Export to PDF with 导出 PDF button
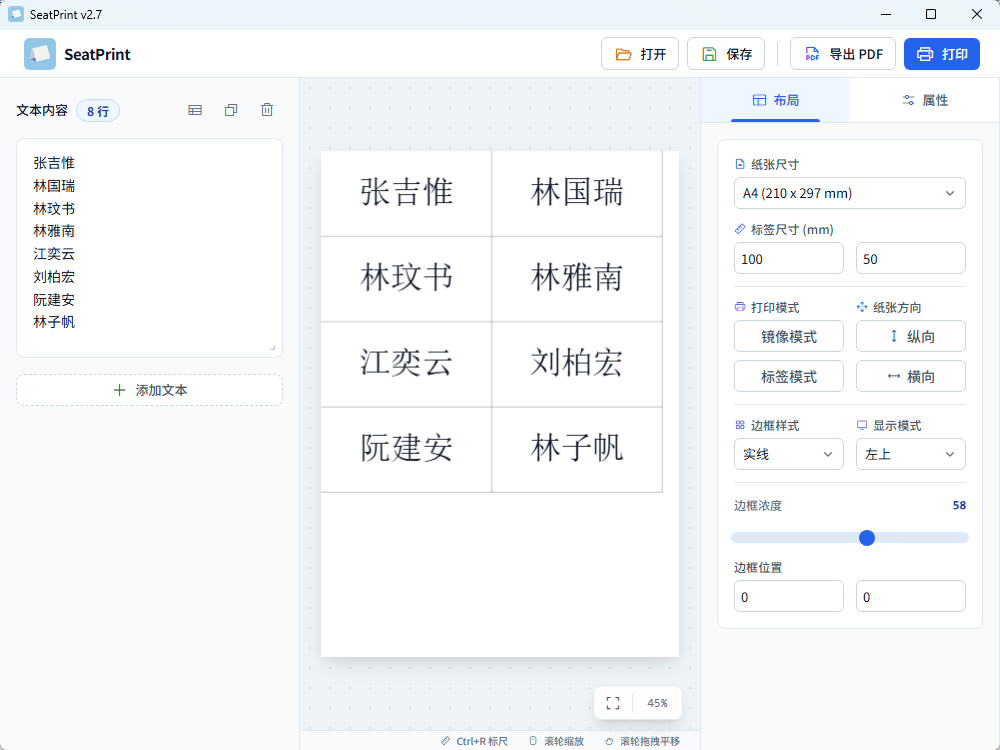This screenshot has height=750, width=1000. click(842, 54)
